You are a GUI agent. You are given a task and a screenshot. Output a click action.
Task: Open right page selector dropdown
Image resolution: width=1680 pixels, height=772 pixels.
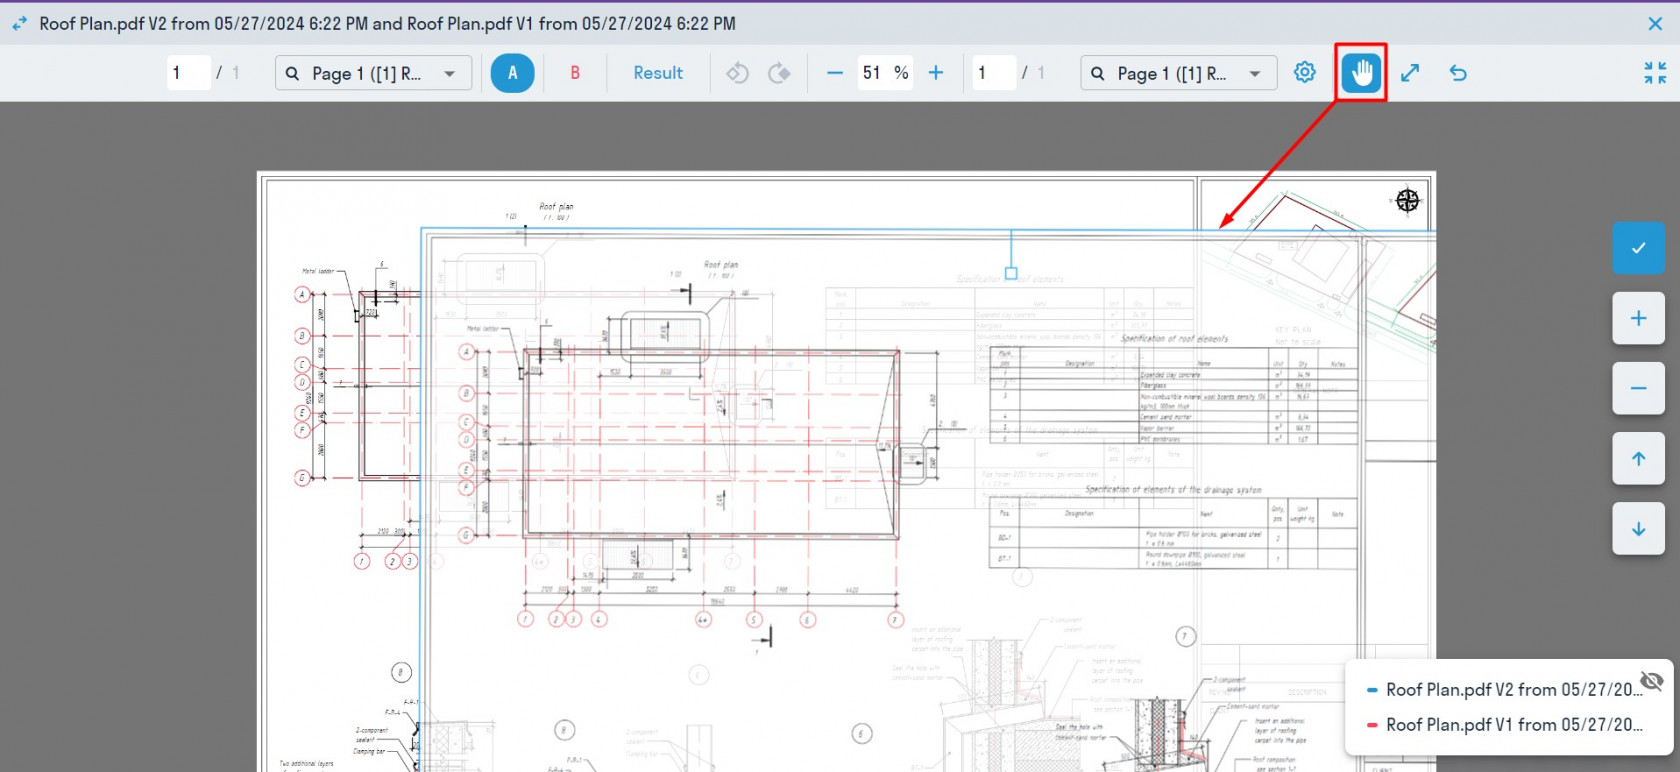tap(1178, 73)
